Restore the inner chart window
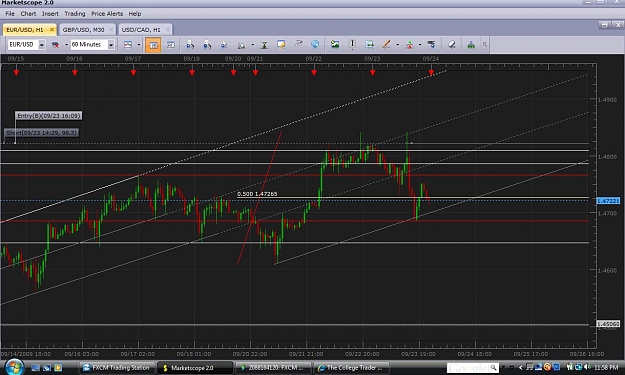625x375 pixels. 604,25
